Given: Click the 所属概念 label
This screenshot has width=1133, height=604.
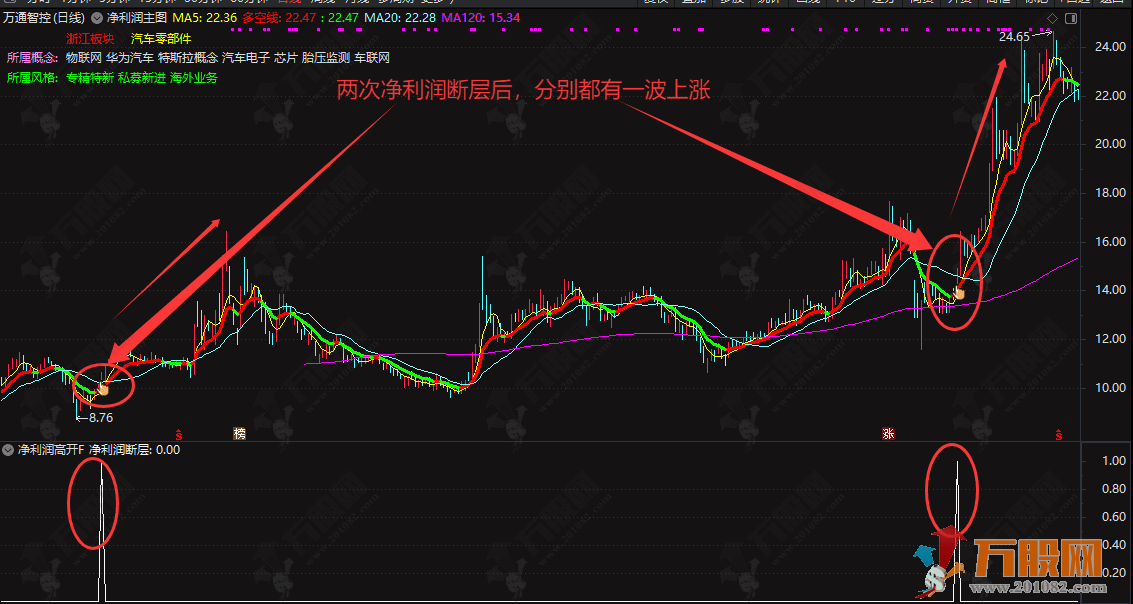Looking at the screenshot, I should click(31, 57).
